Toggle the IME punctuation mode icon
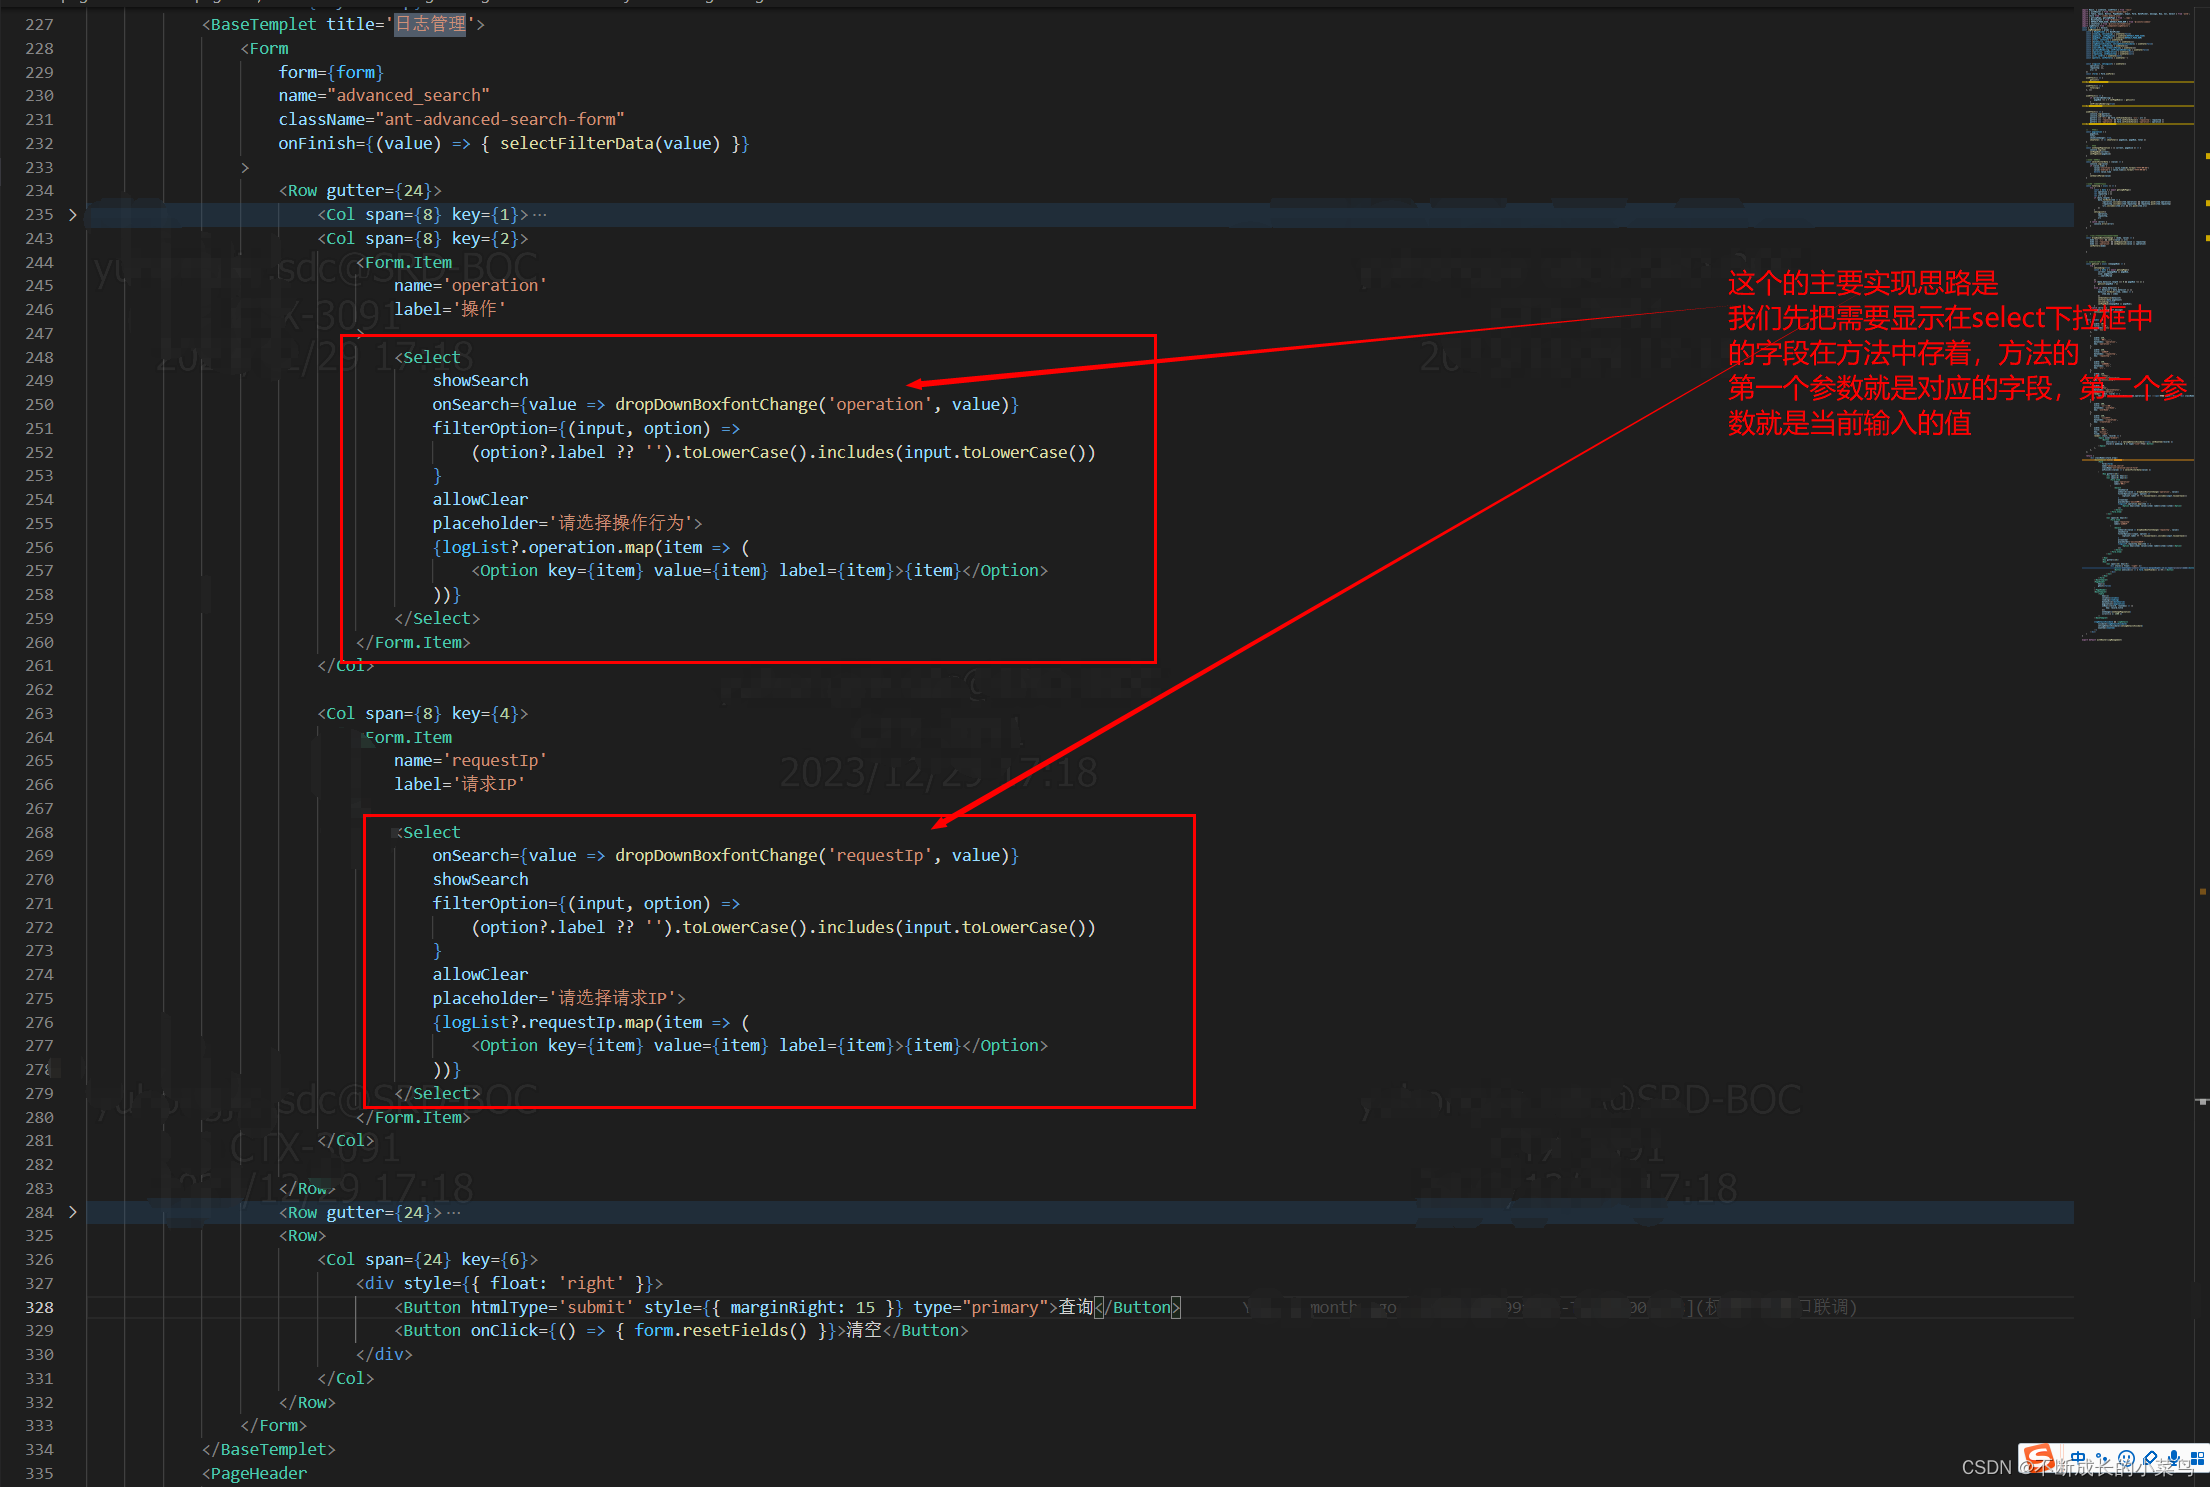This screenshot has width=2210, height=1487. 2102,1458
